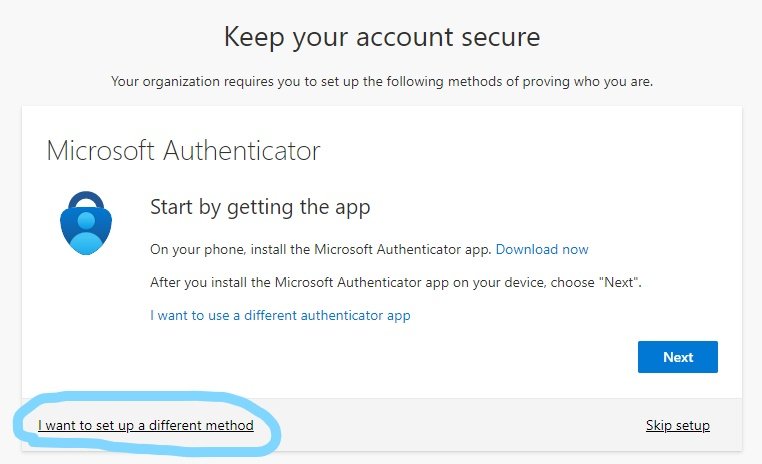Open the Download now link

(542, 249)
